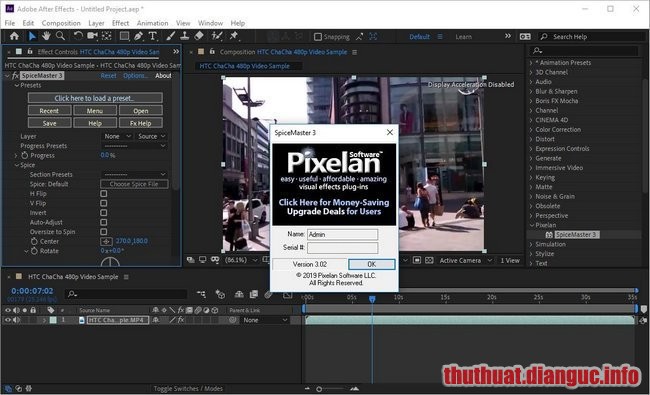Screen dimensions: 650x395
Task: Select the Brush tool
Action: [170, 36]
